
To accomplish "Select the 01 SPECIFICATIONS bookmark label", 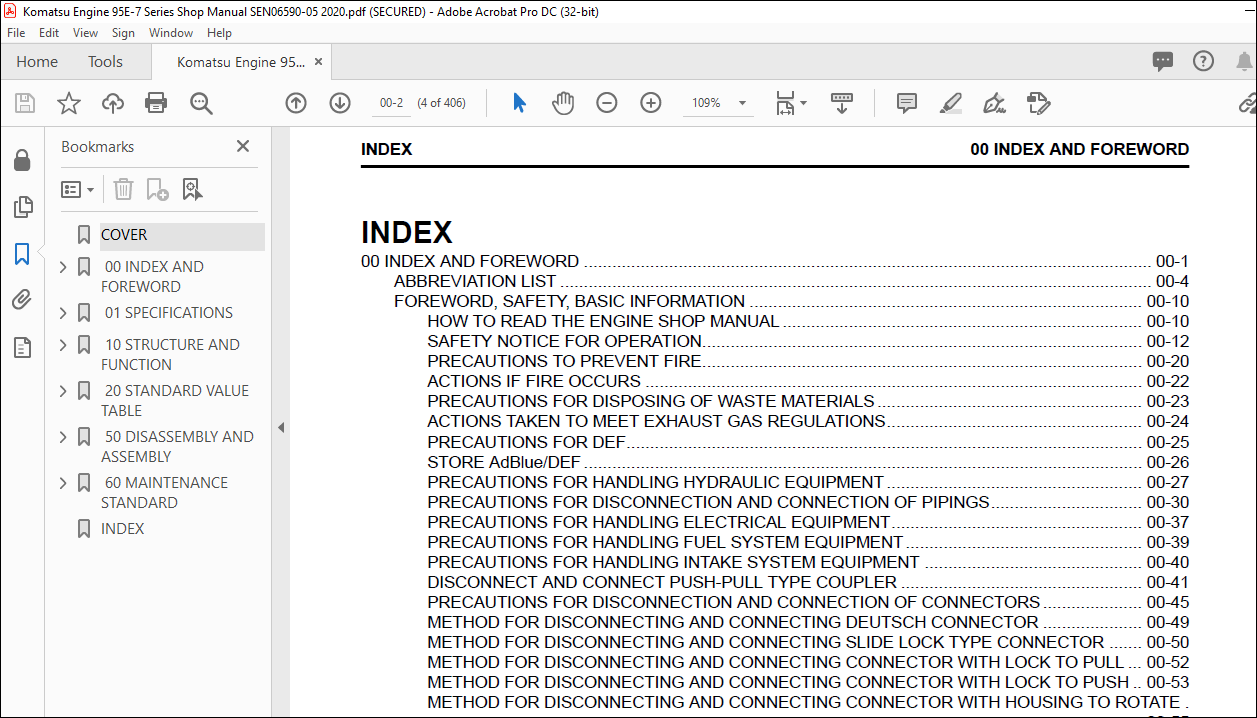I will 169,313.
